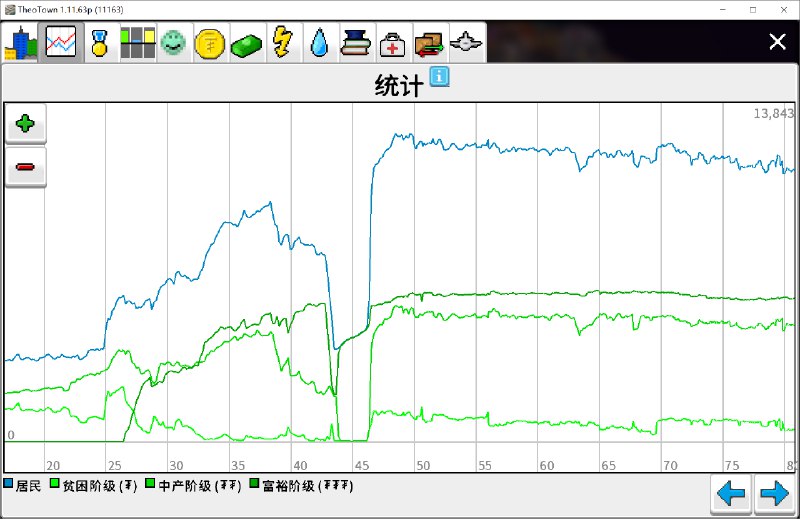
Task: Open the zone grid tab
Action: (x=138, y=43)
